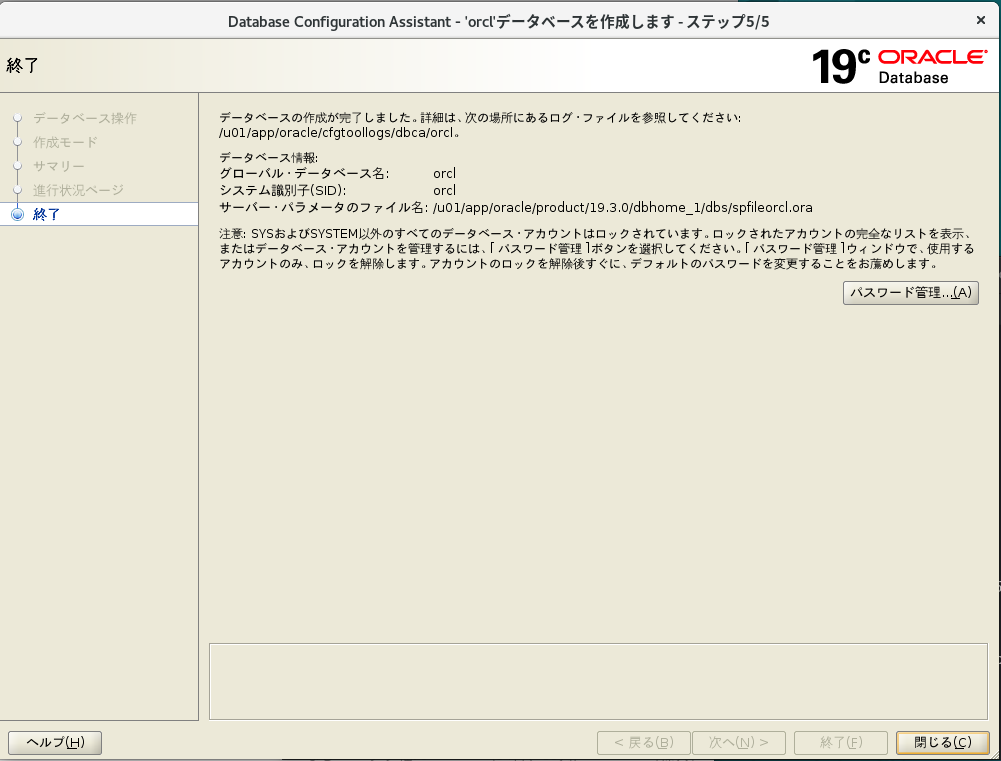Click the bullet icon beside サマリー step
1001x761 pixels.
(x=17, y=166)
